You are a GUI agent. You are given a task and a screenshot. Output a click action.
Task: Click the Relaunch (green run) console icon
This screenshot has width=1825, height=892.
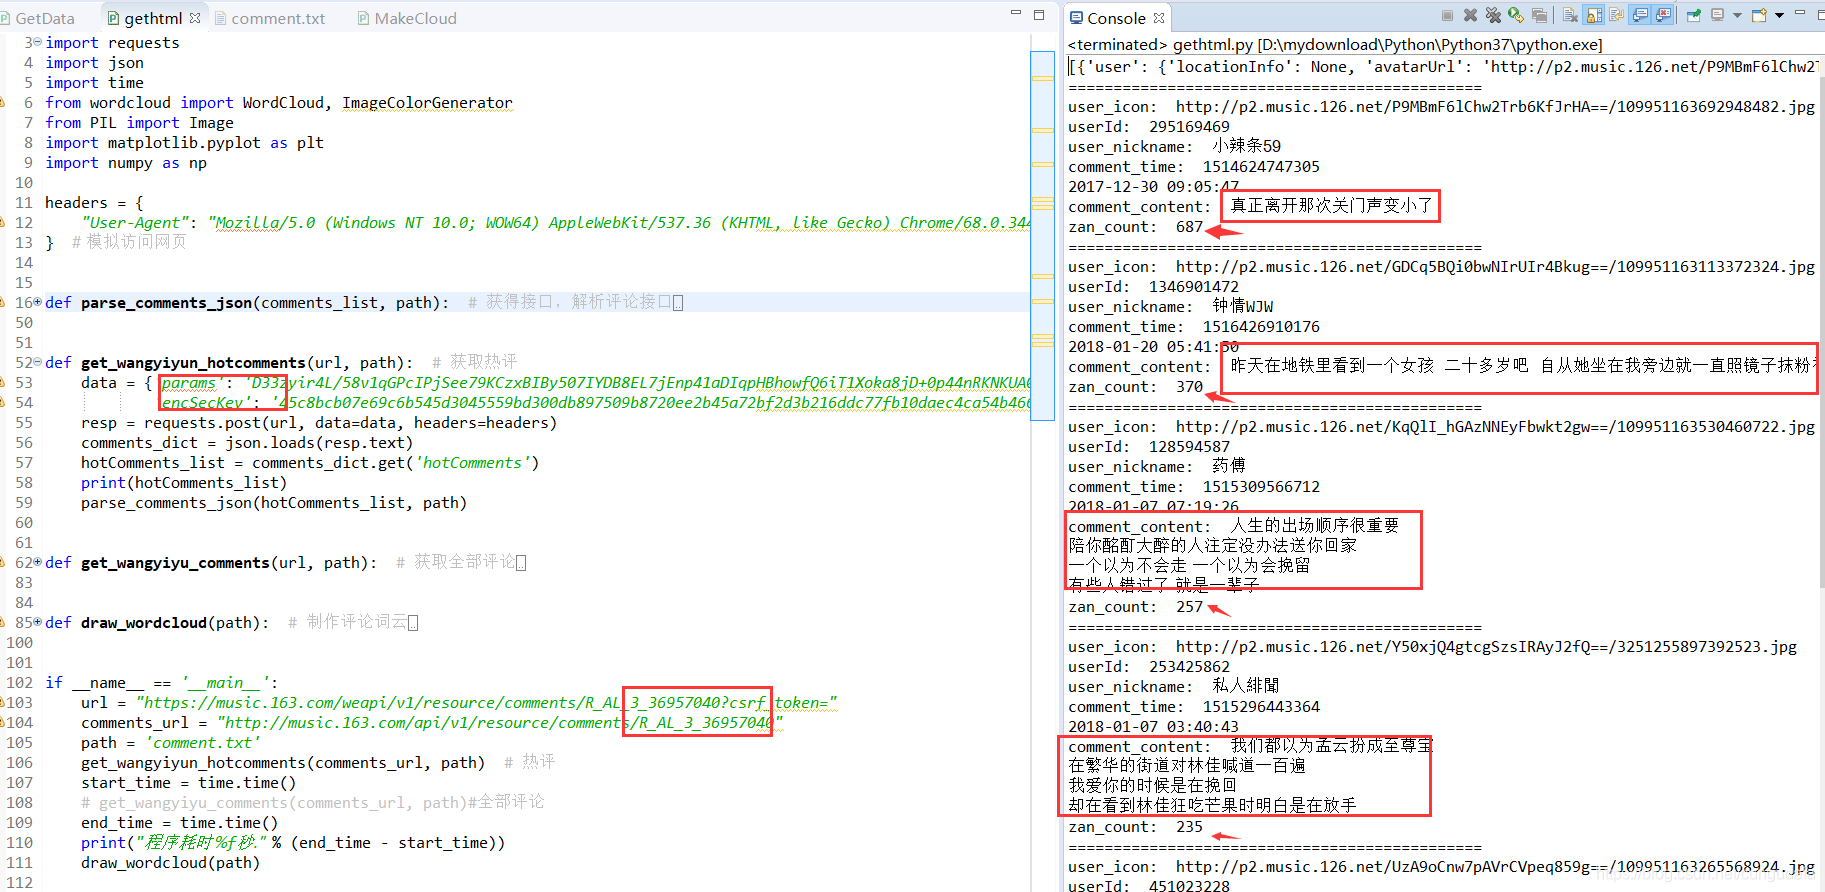tap(1516, 15)
